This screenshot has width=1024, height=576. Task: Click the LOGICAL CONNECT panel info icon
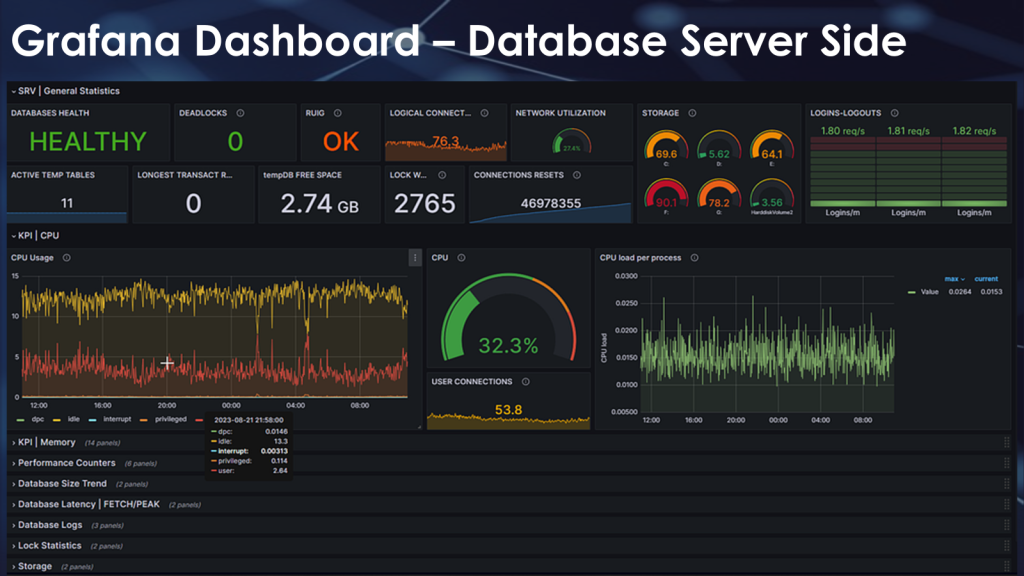tap(485, 113)
